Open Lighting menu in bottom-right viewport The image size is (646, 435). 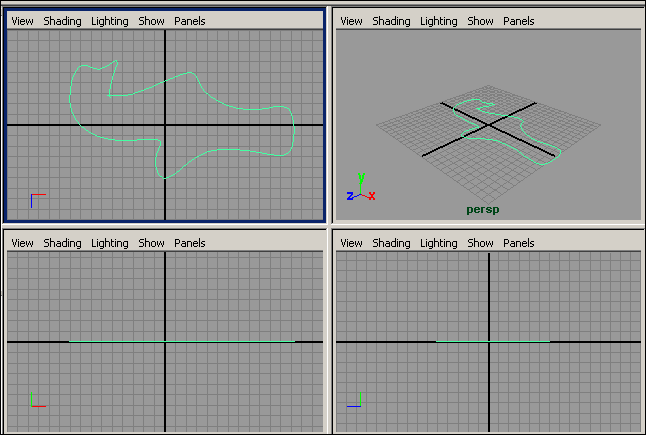(x=438, y=243)
